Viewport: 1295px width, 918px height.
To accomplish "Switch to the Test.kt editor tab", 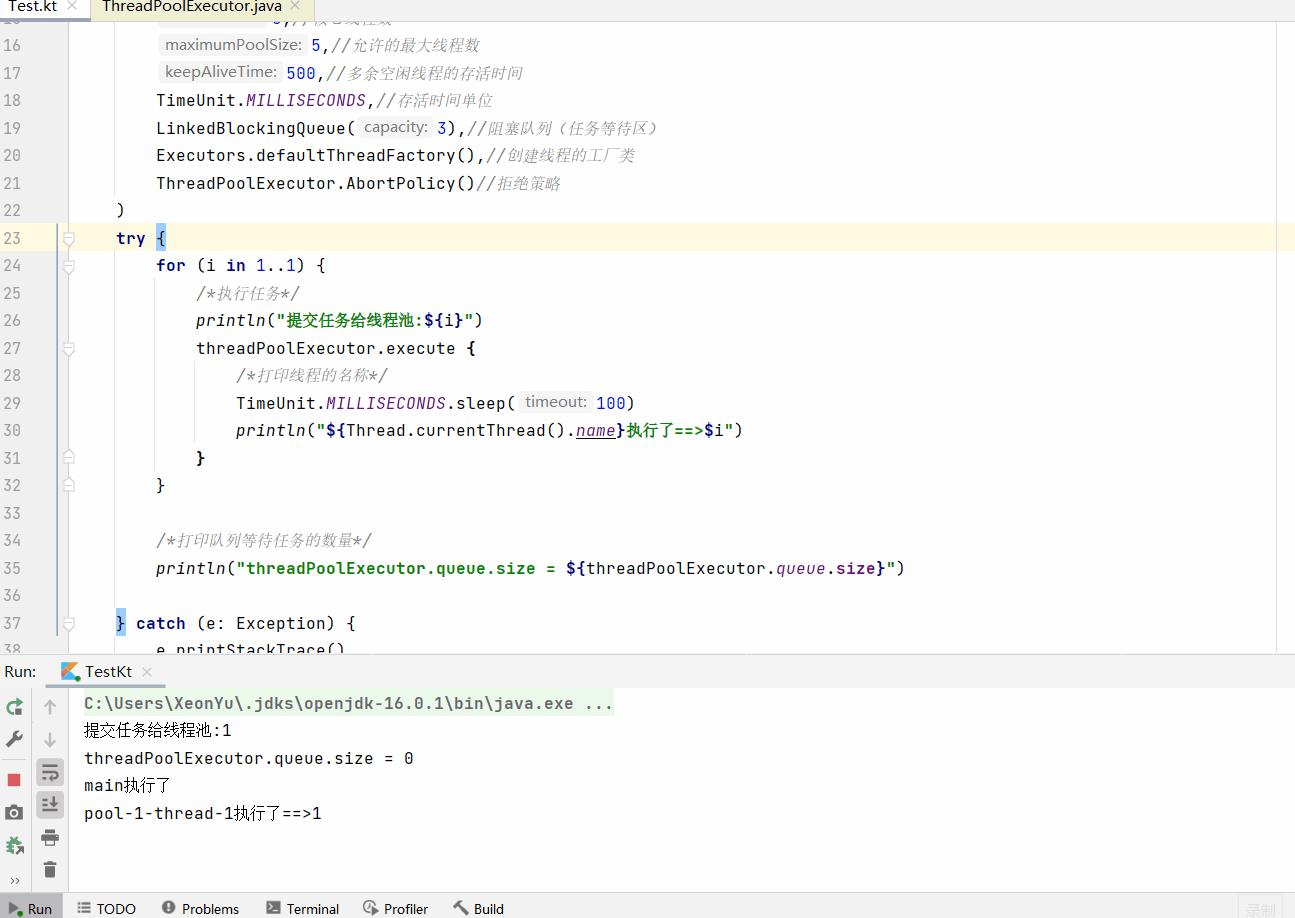I will click(x=32, y=6).
